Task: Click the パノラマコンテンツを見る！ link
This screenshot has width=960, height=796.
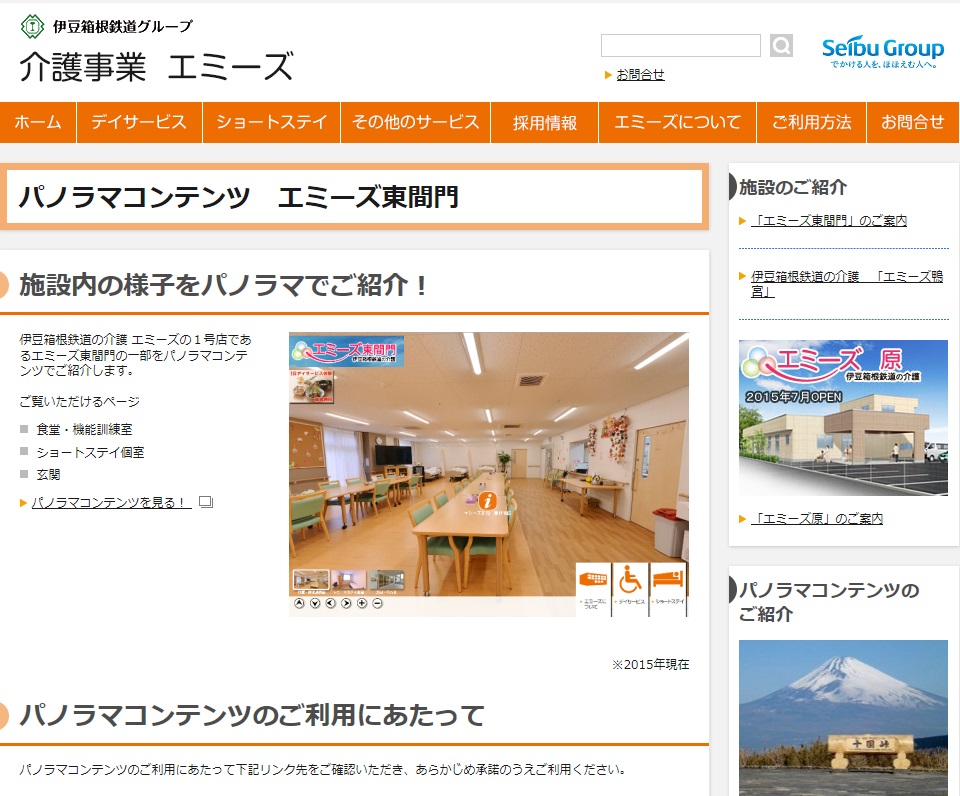Action: tap(111, 502)
